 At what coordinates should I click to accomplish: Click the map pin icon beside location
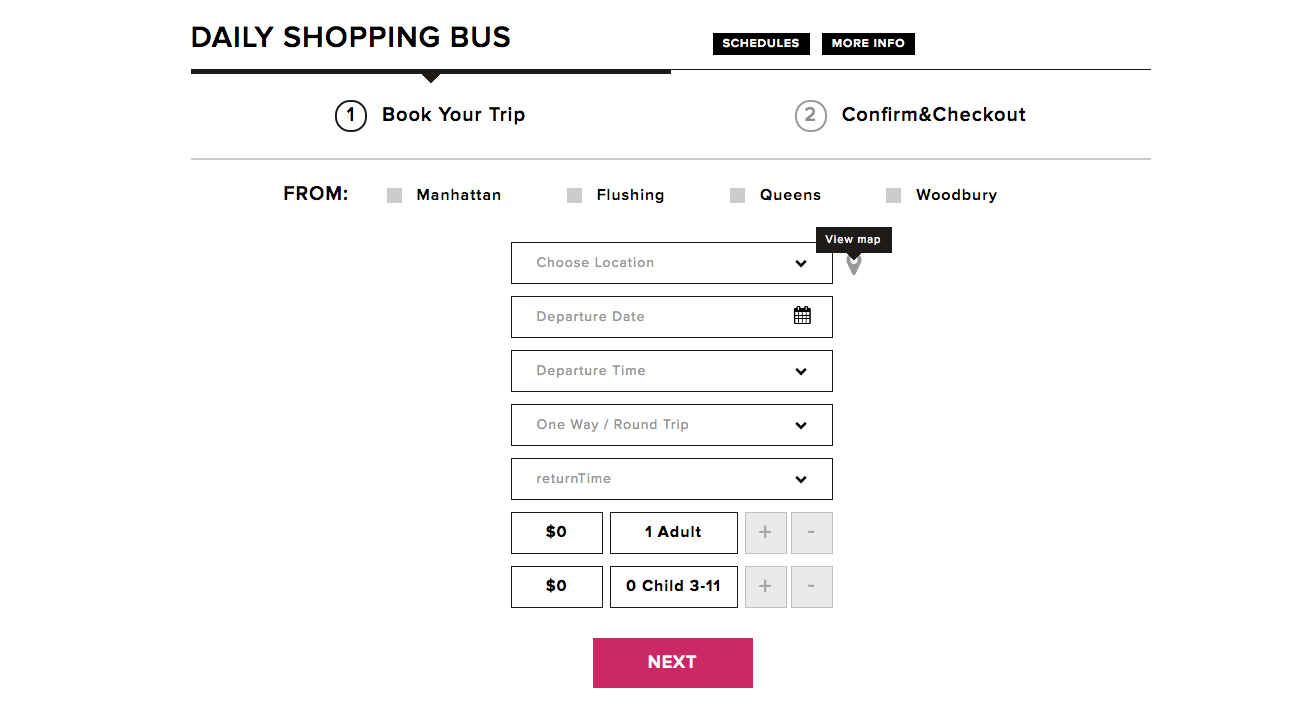pos(853,265)
